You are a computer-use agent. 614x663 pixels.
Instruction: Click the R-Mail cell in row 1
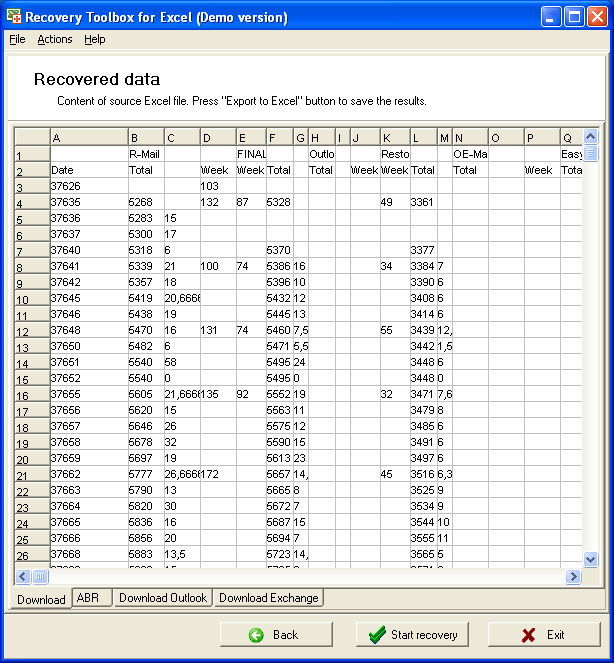[x=146, y=154]
